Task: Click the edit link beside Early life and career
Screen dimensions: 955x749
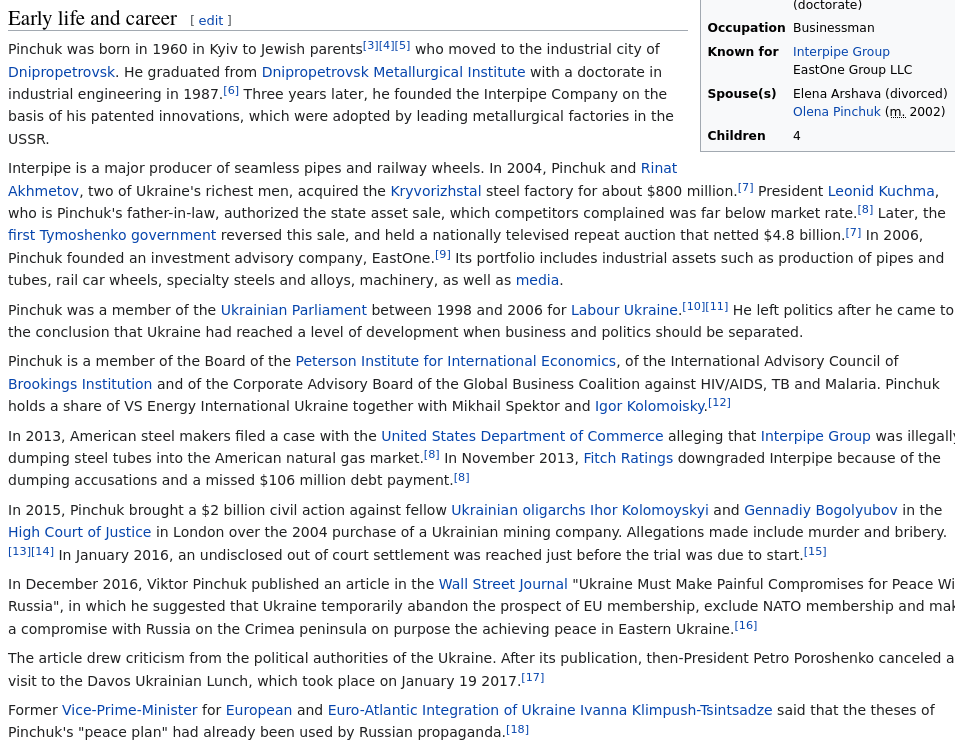Action: click(211, 21)
